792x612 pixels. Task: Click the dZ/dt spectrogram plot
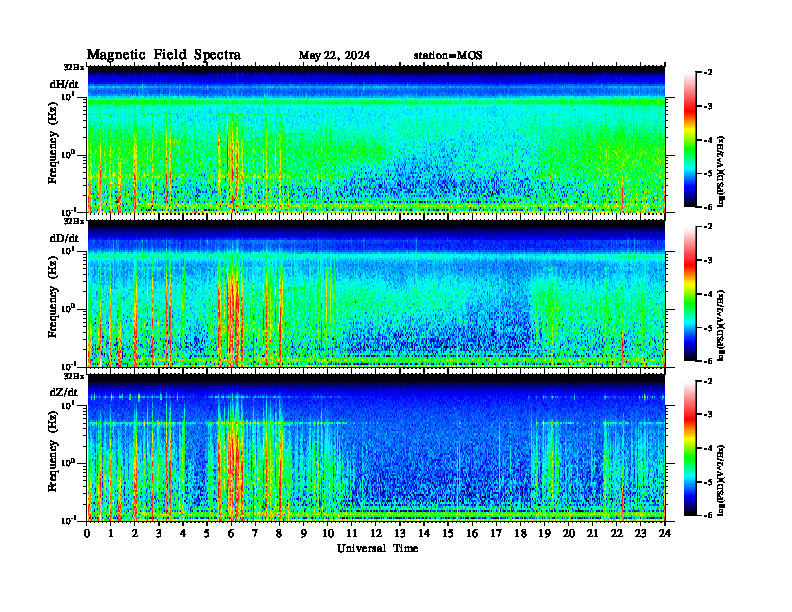pos(376,448)
